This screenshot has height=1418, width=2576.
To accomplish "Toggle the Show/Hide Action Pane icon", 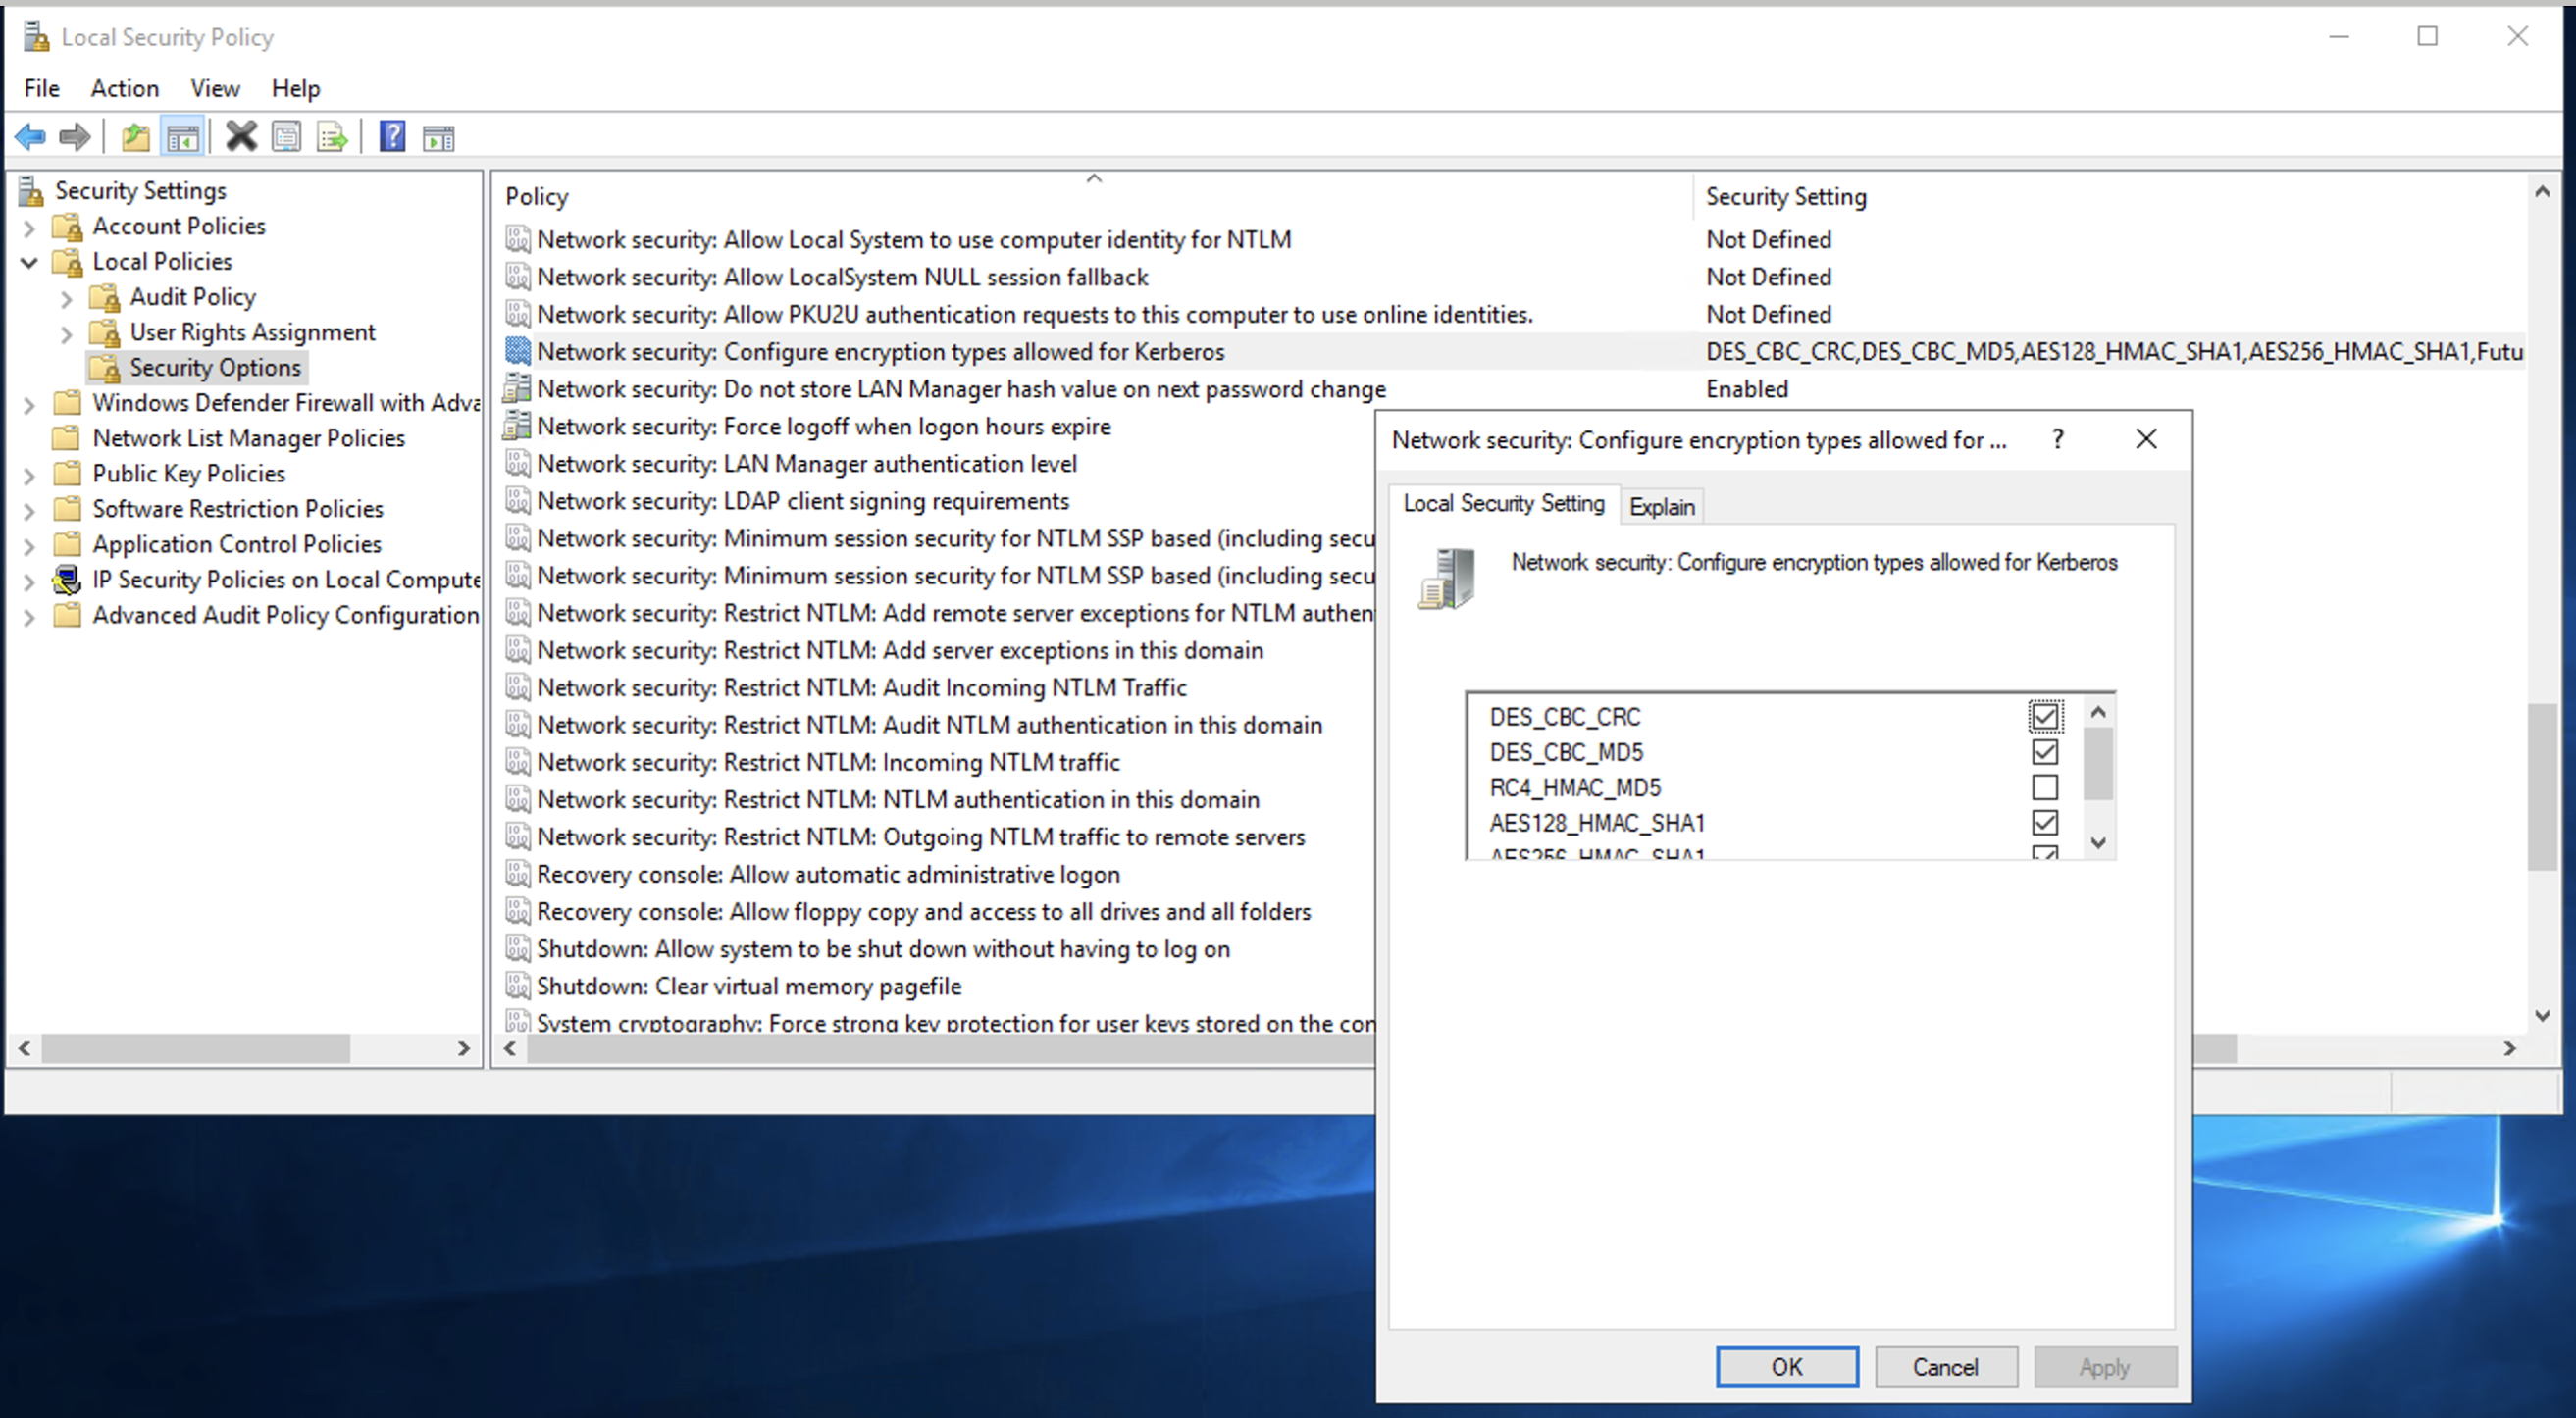I will 438,137.
